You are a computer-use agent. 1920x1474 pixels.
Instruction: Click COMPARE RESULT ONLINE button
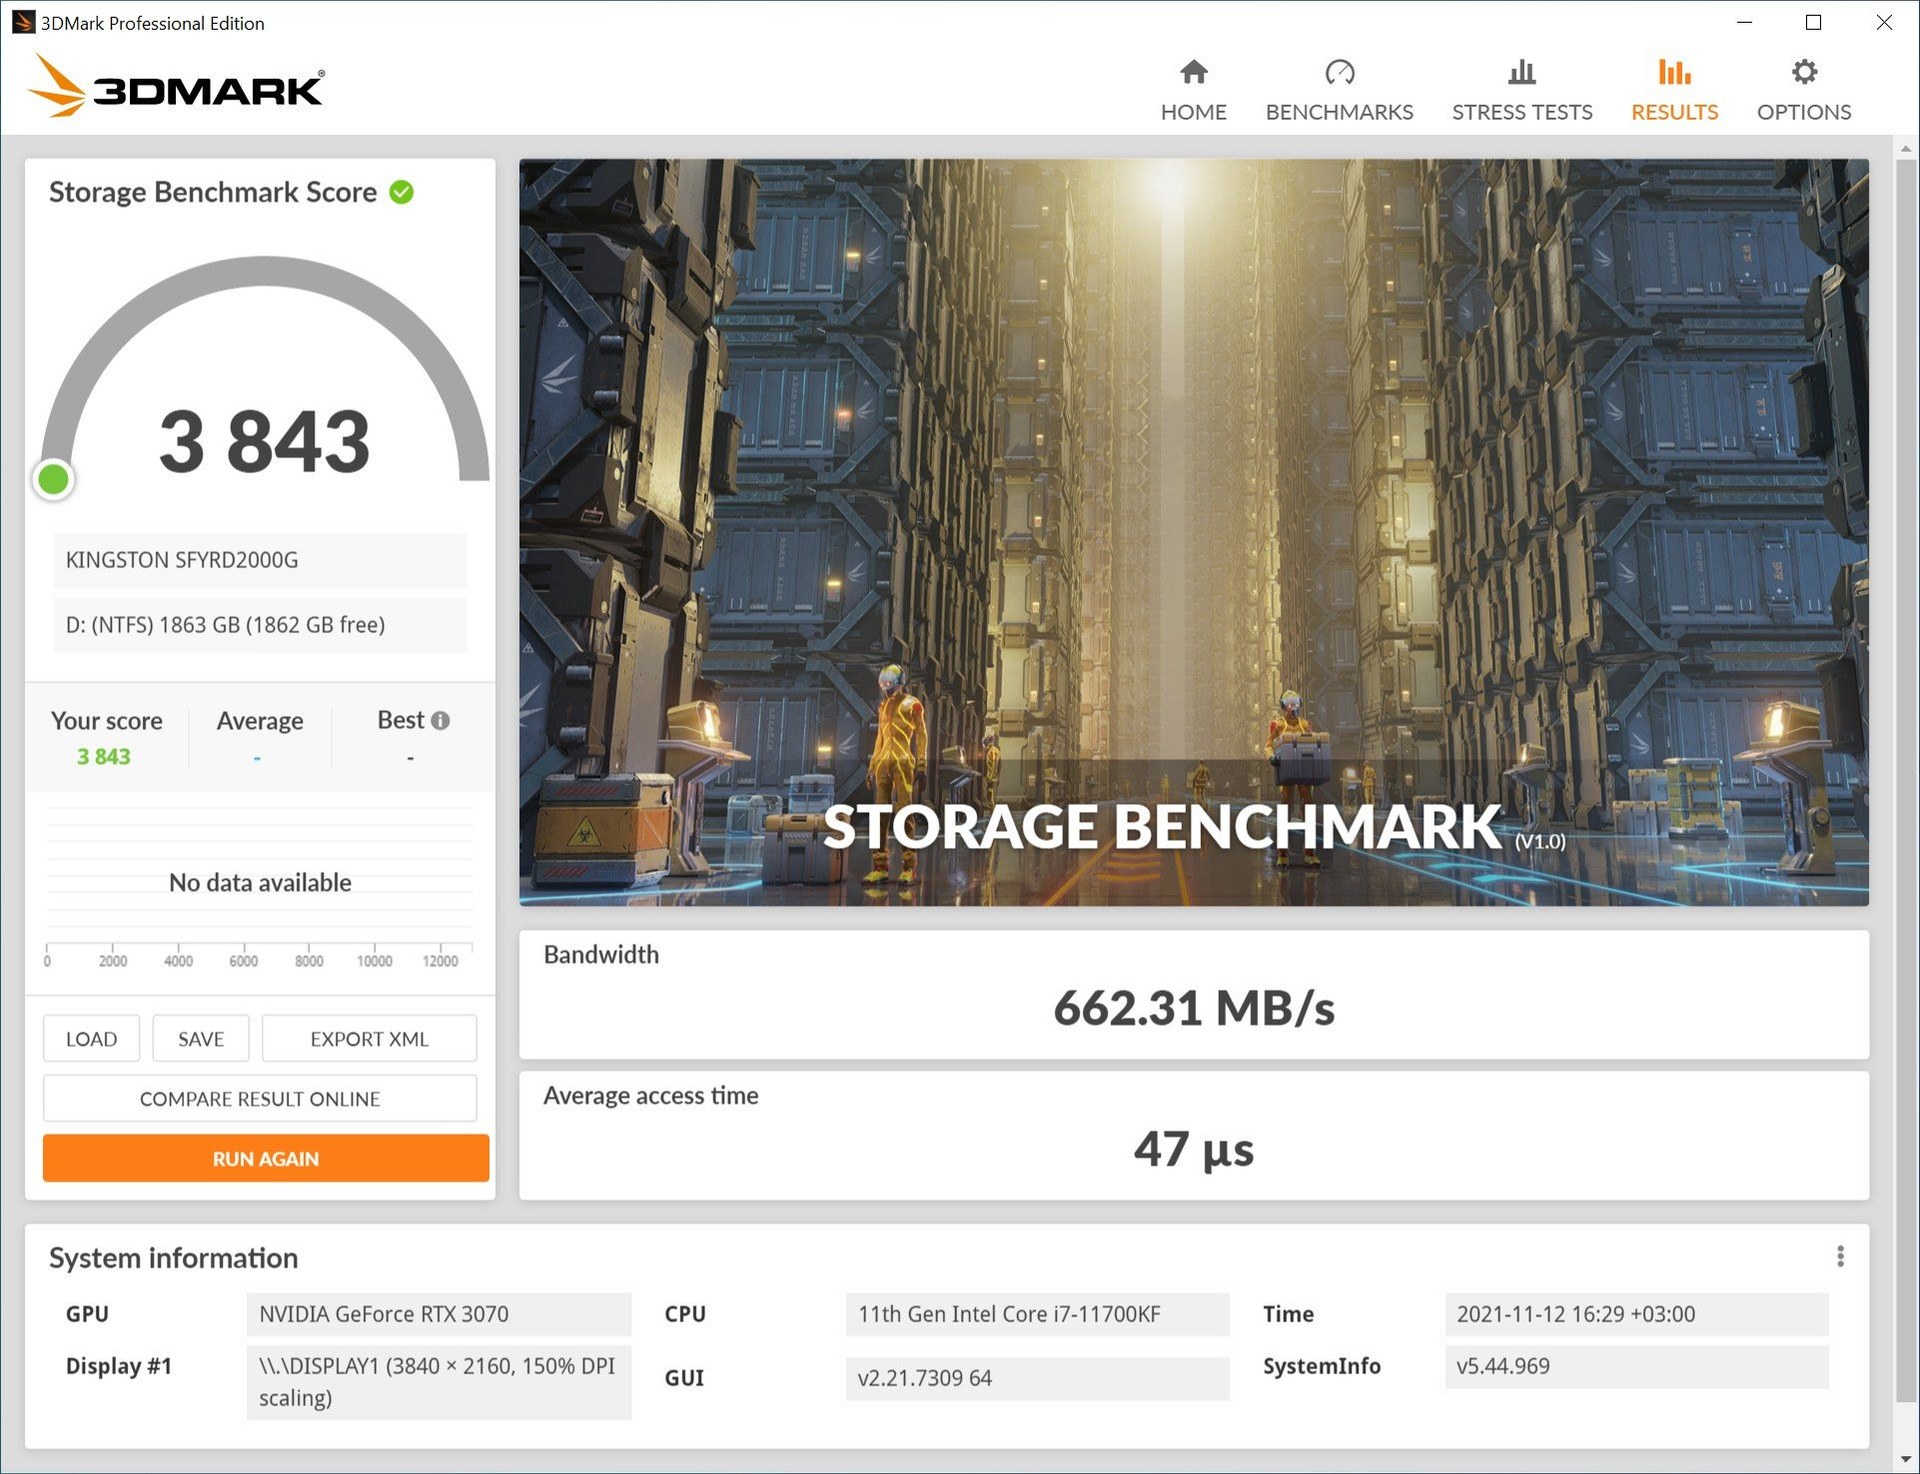(x=260, y=1099)
